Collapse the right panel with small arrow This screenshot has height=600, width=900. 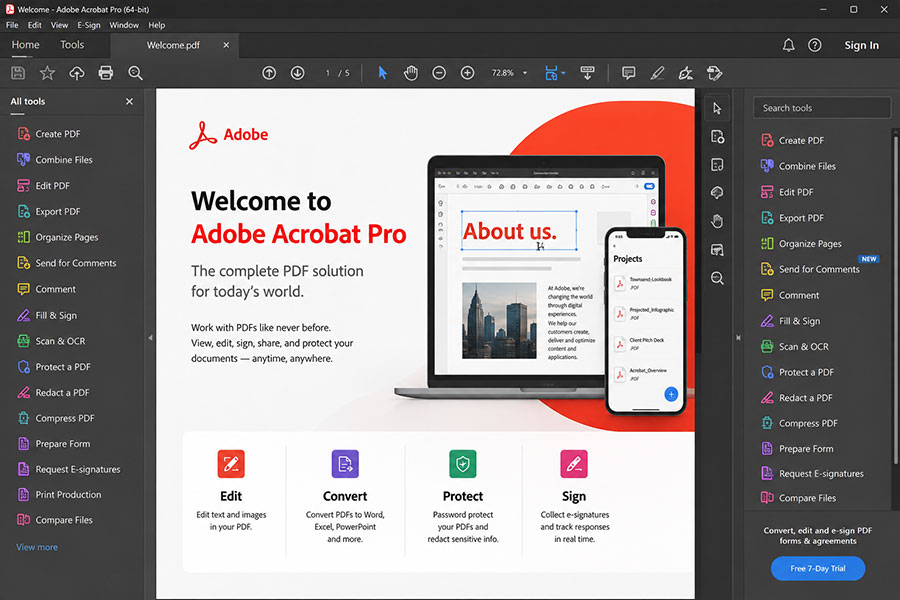pyautogui.click(x=738, y=338)
